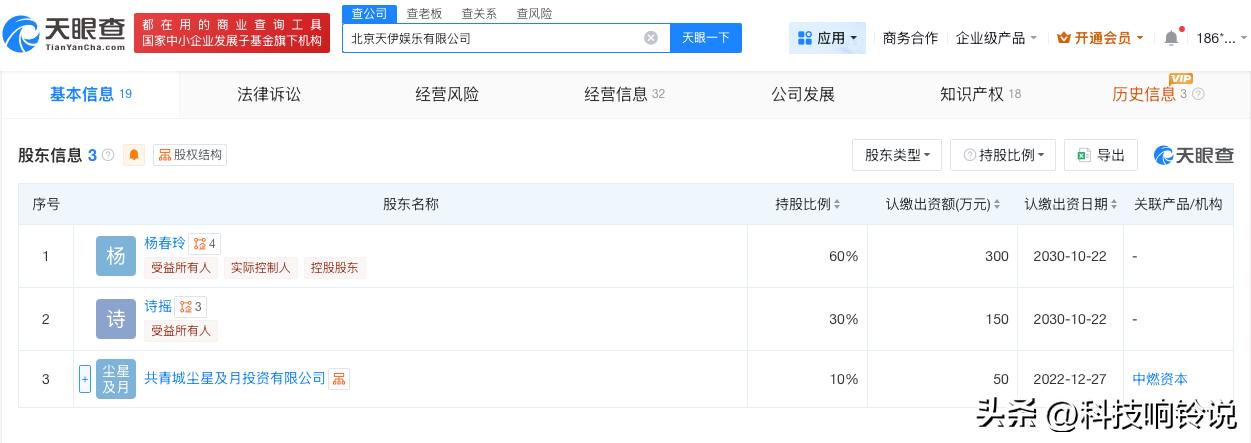This screenshot has height=443, width=1251.
Task: Sort by 持股比例 column arrows
Action: (837, 204)
